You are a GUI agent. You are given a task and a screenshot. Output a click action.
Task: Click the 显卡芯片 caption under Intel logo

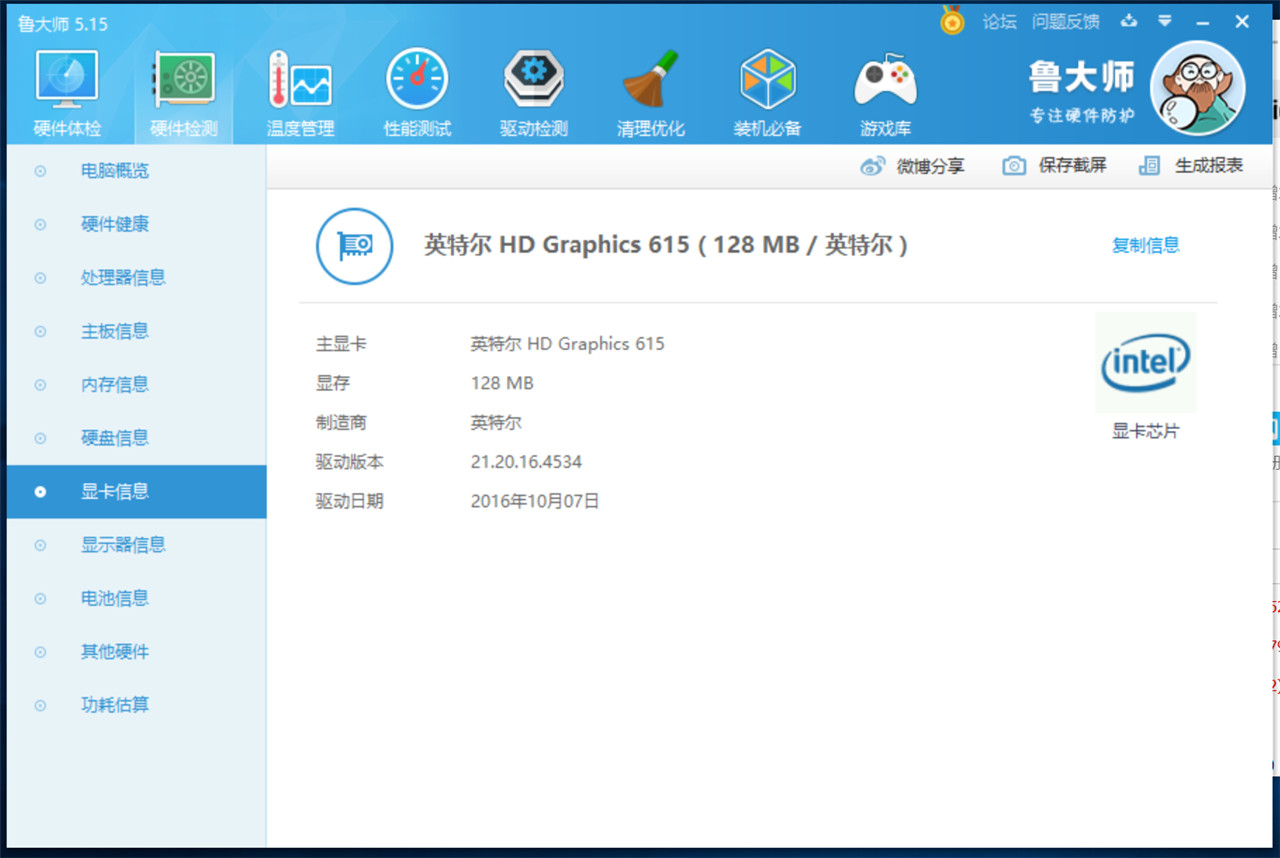[1145, 432]
